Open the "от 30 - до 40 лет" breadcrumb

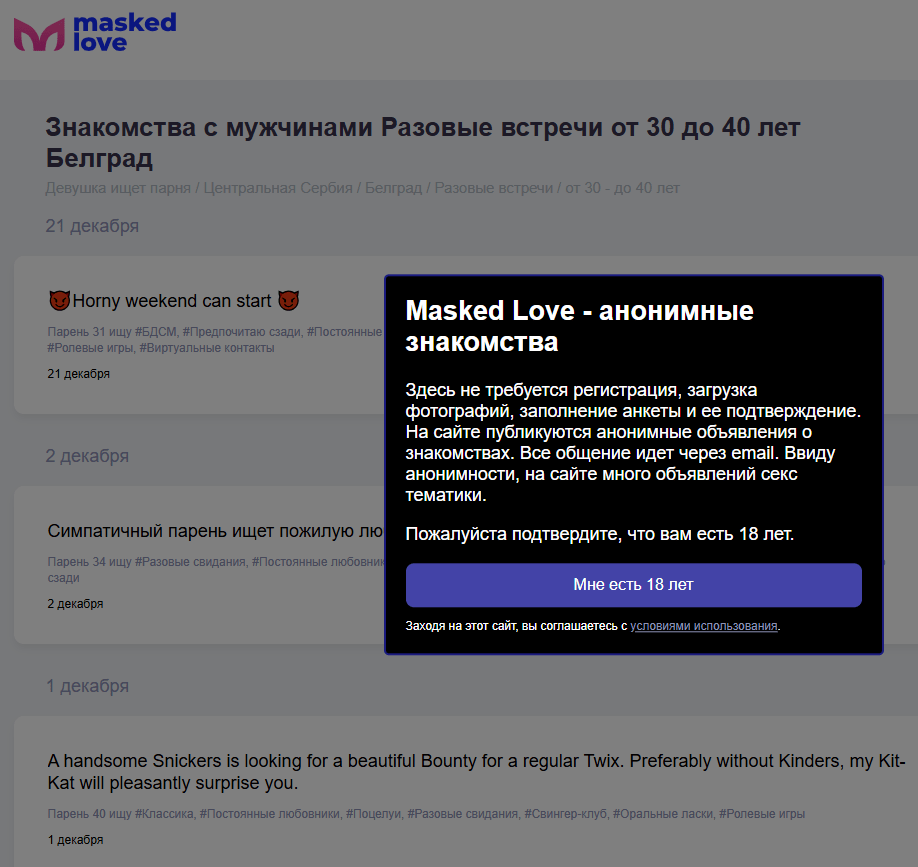[623, 188]
